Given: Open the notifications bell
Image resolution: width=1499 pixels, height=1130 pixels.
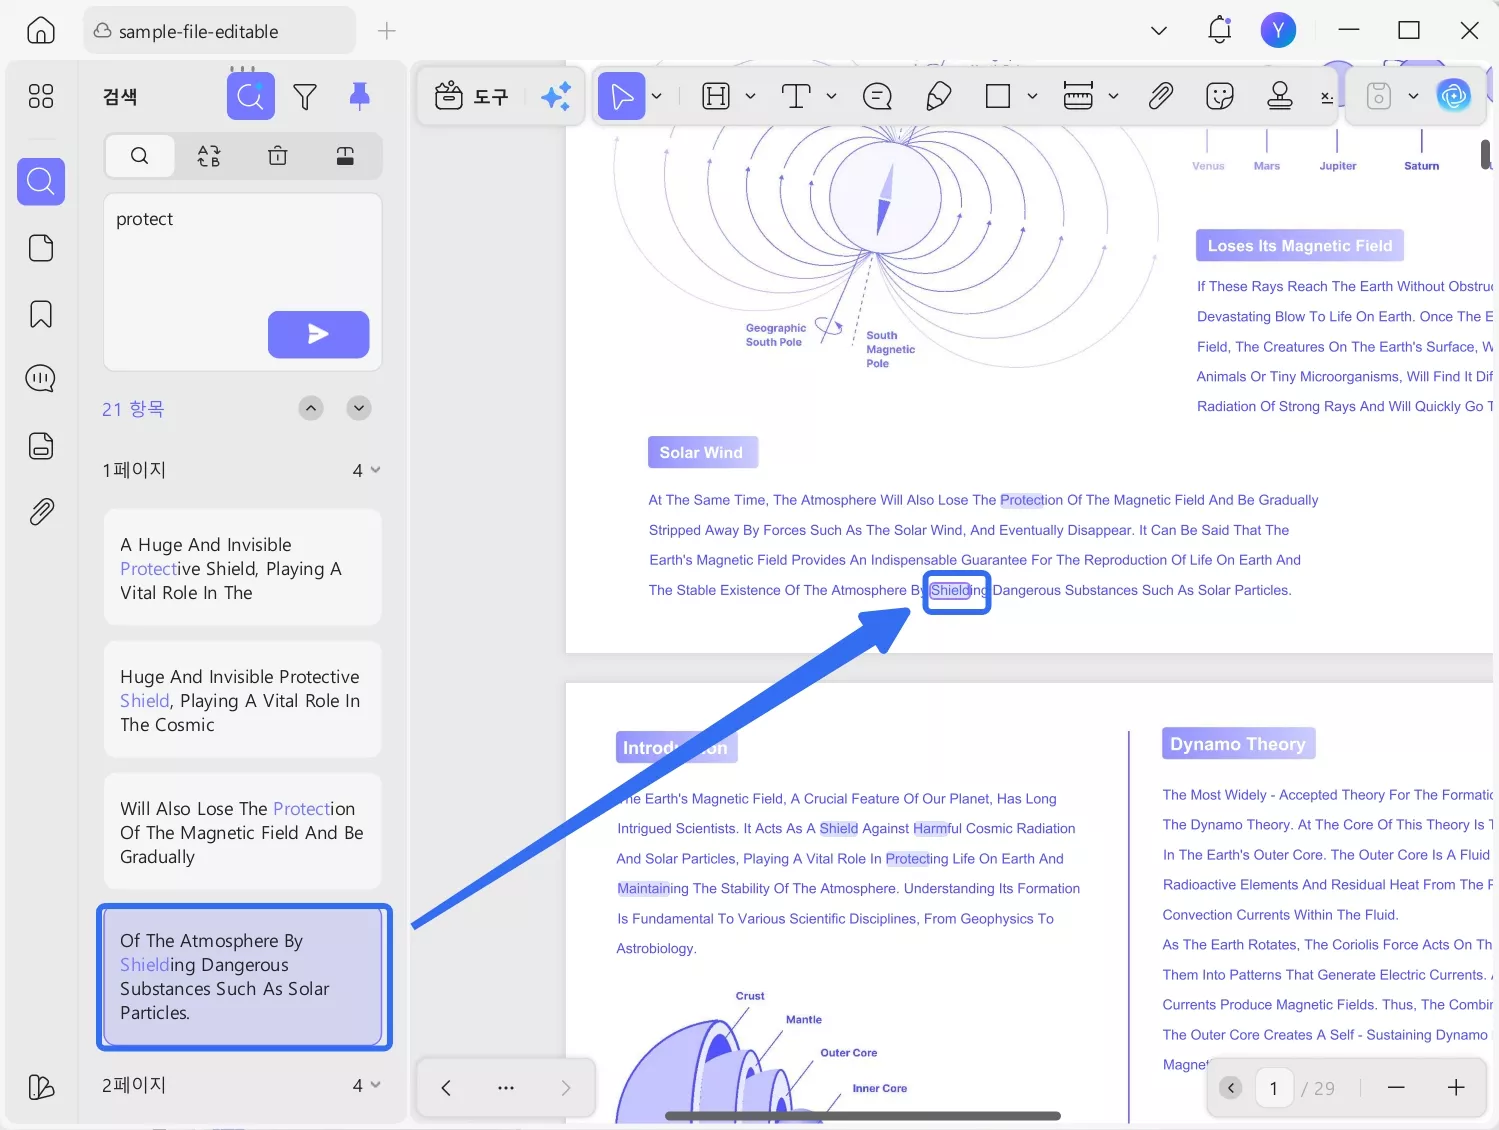Looking at the screenshot, I should click(1219, 30).
